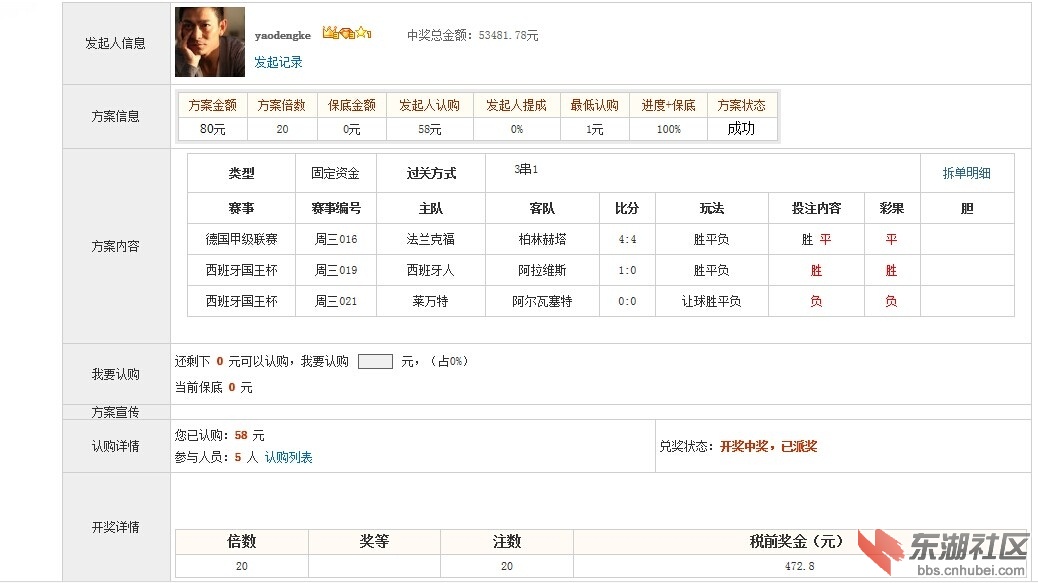1038x583 pixels.
Task: Click the 彩果 column header
Action: tap(892, 208)
